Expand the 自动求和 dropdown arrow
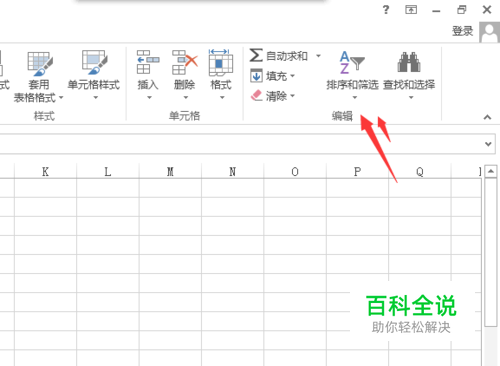This screenshot has width=500, height=366. tap(318, 56)
